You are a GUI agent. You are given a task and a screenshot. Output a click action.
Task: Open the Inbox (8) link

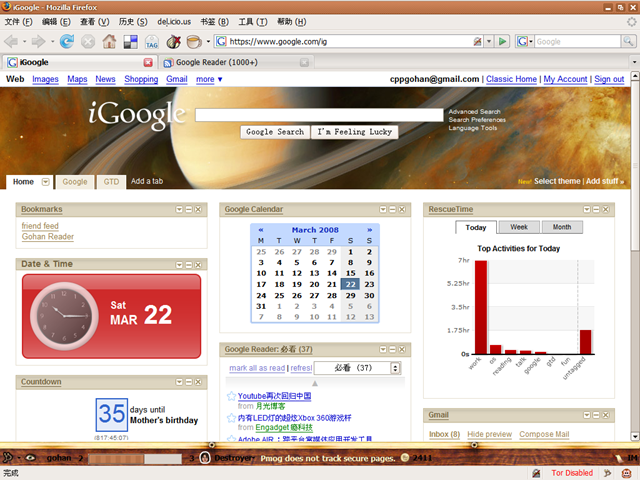pos(444,434)
